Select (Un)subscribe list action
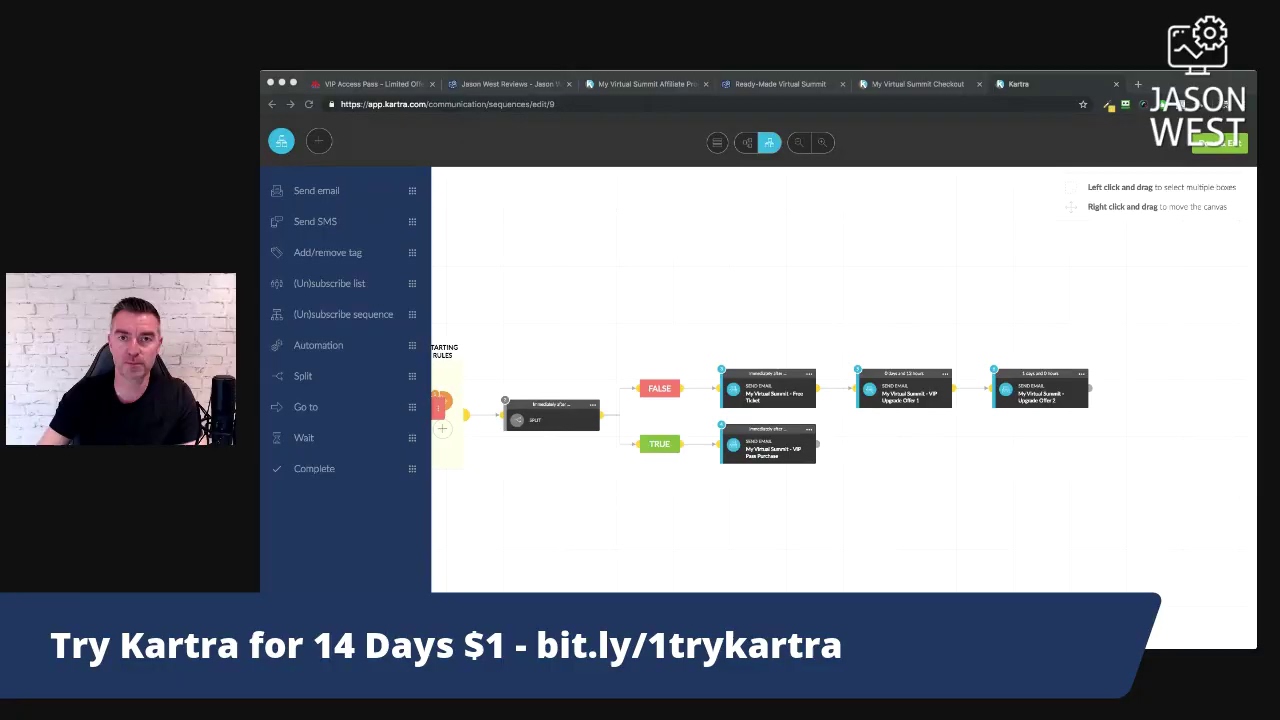The height and width of the screenshot is (720, 1280). [x=329, y=284]
